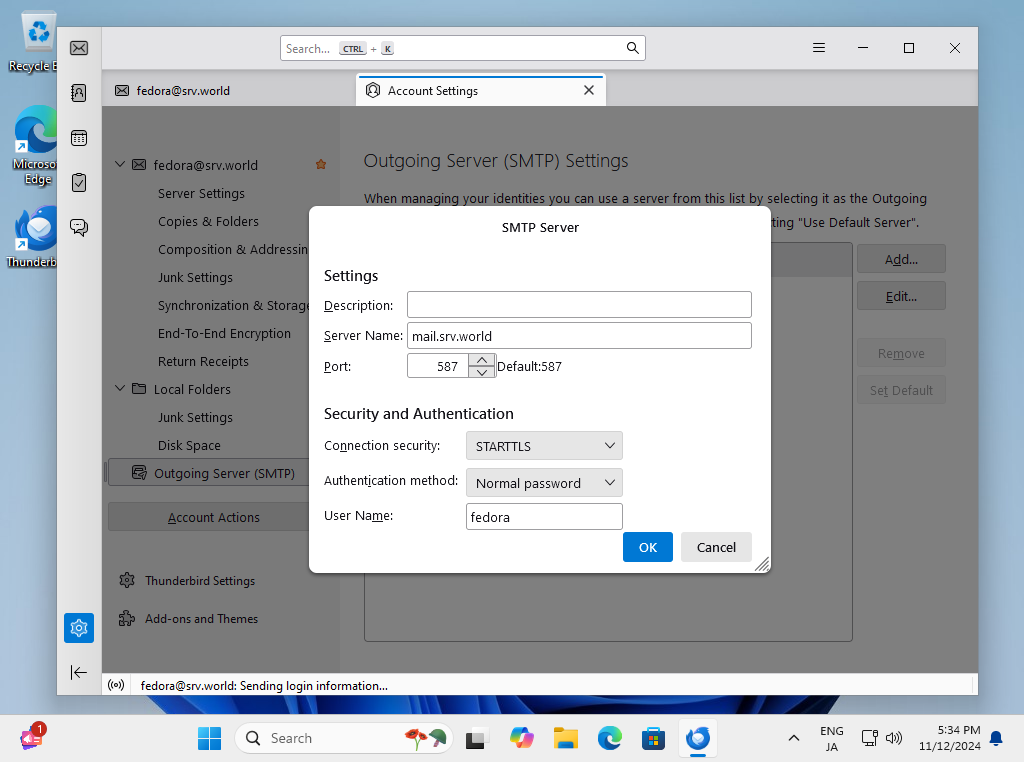Open Microsoft Store from taskbar

tap(653, 738)
